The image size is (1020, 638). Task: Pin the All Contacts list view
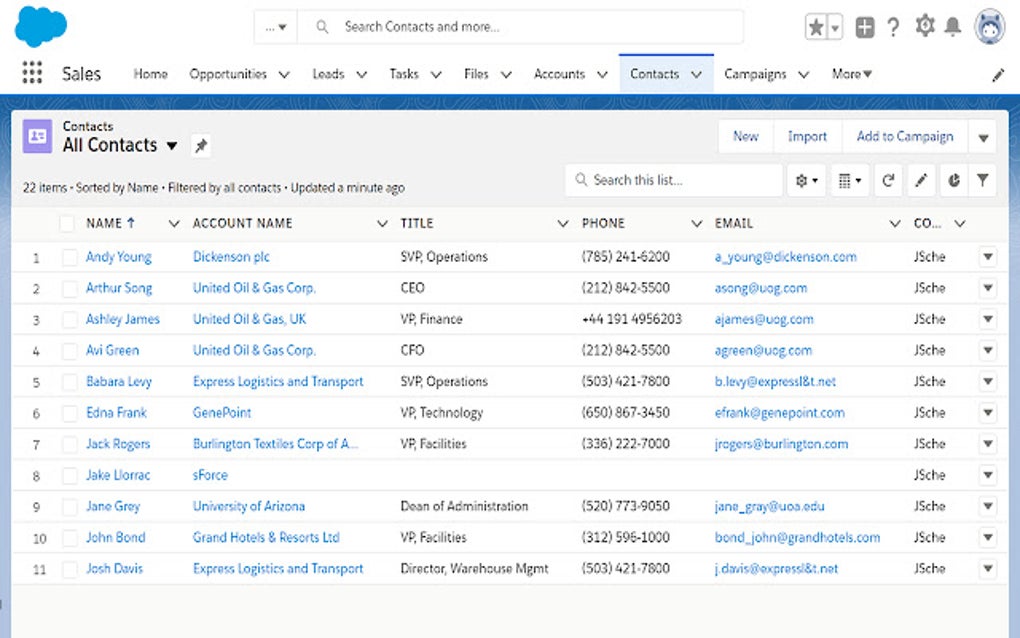201,146
